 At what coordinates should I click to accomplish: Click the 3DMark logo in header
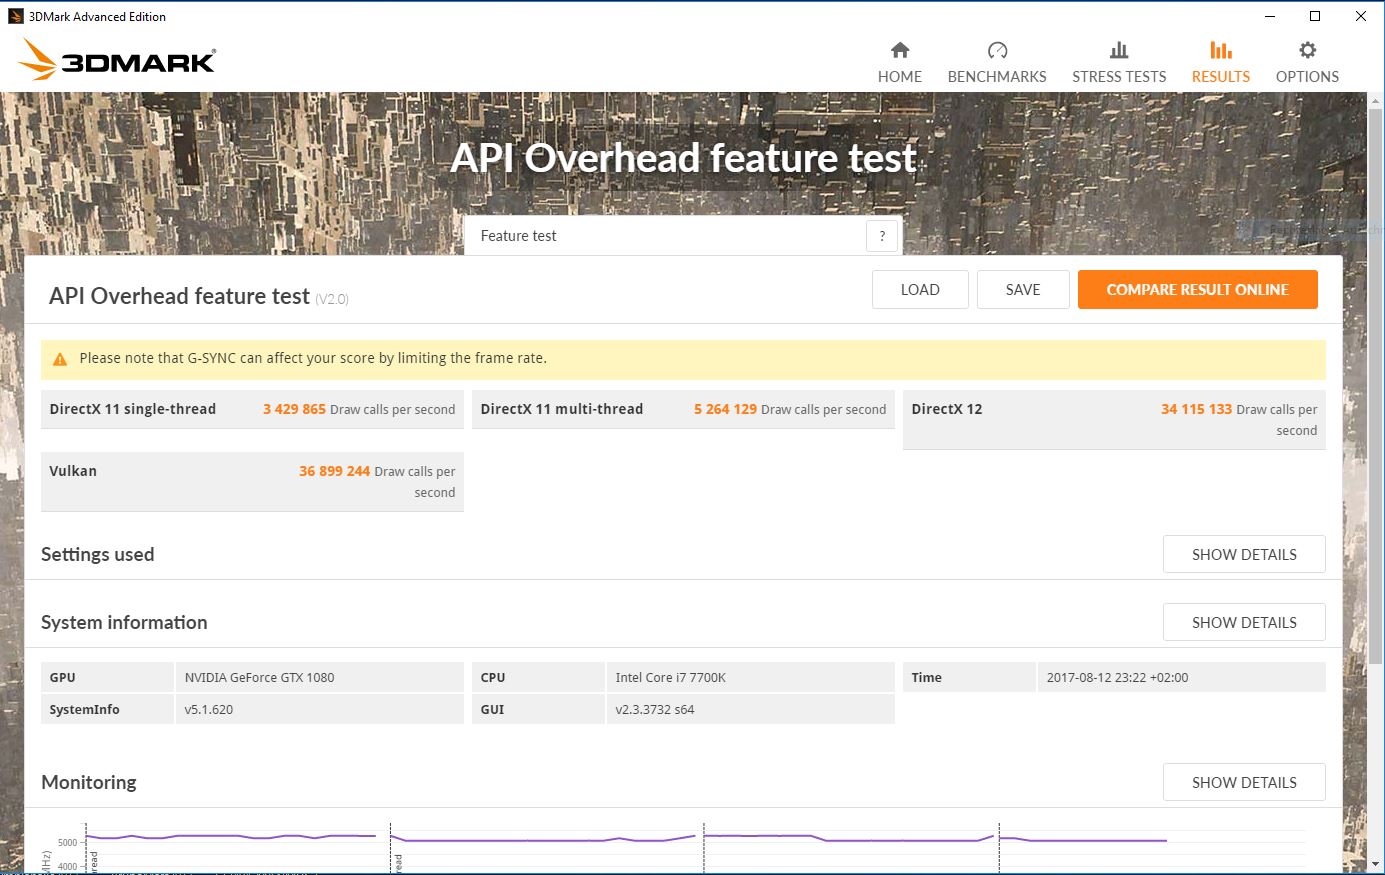(117, 60)
